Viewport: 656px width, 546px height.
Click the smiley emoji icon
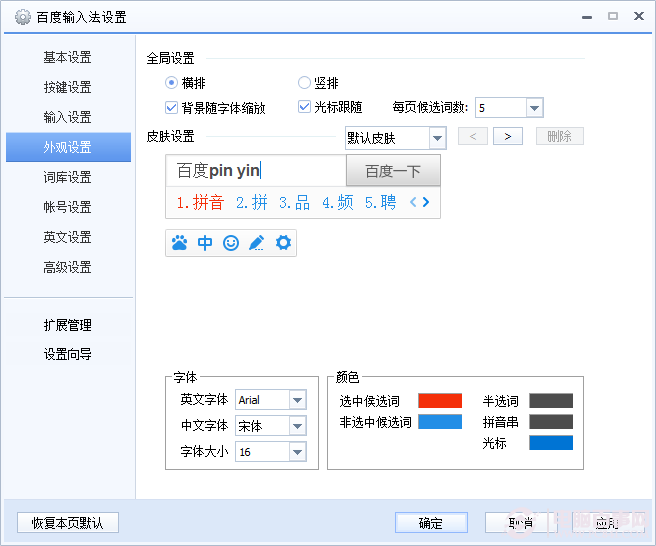coord(231,243)
